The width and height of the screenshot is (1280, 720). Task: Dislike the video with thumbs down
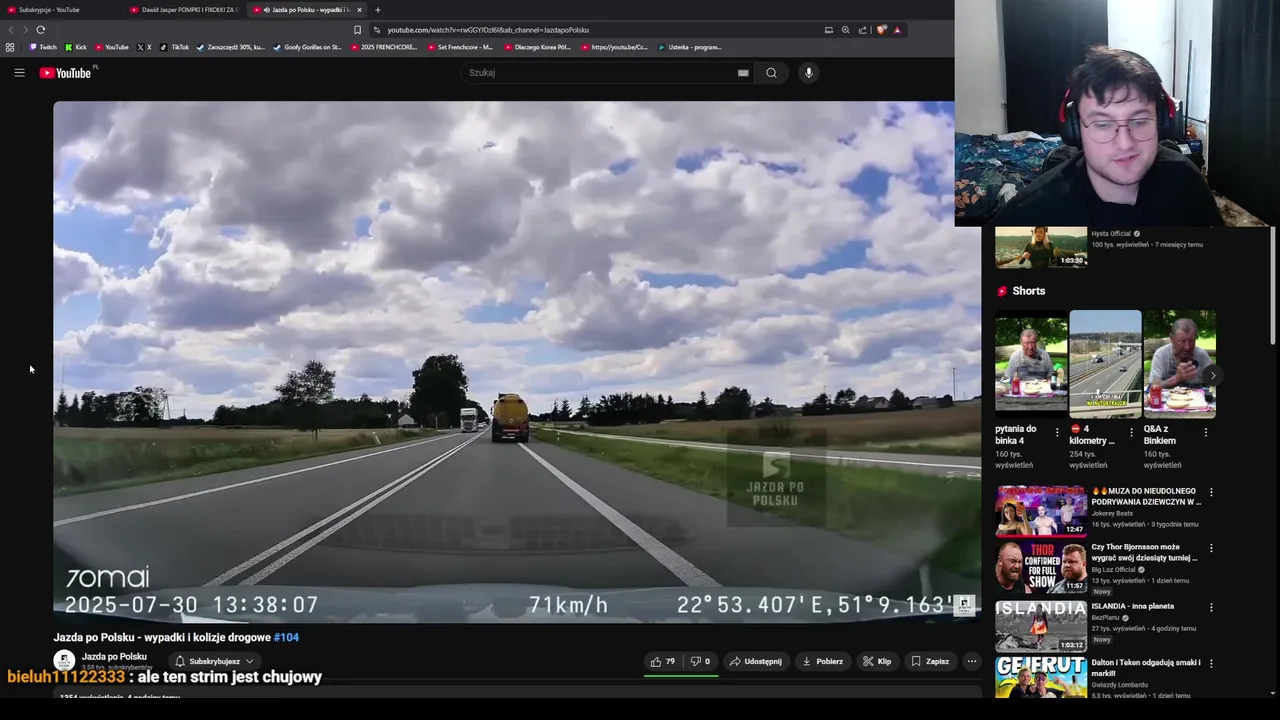[x=700, y=661]
